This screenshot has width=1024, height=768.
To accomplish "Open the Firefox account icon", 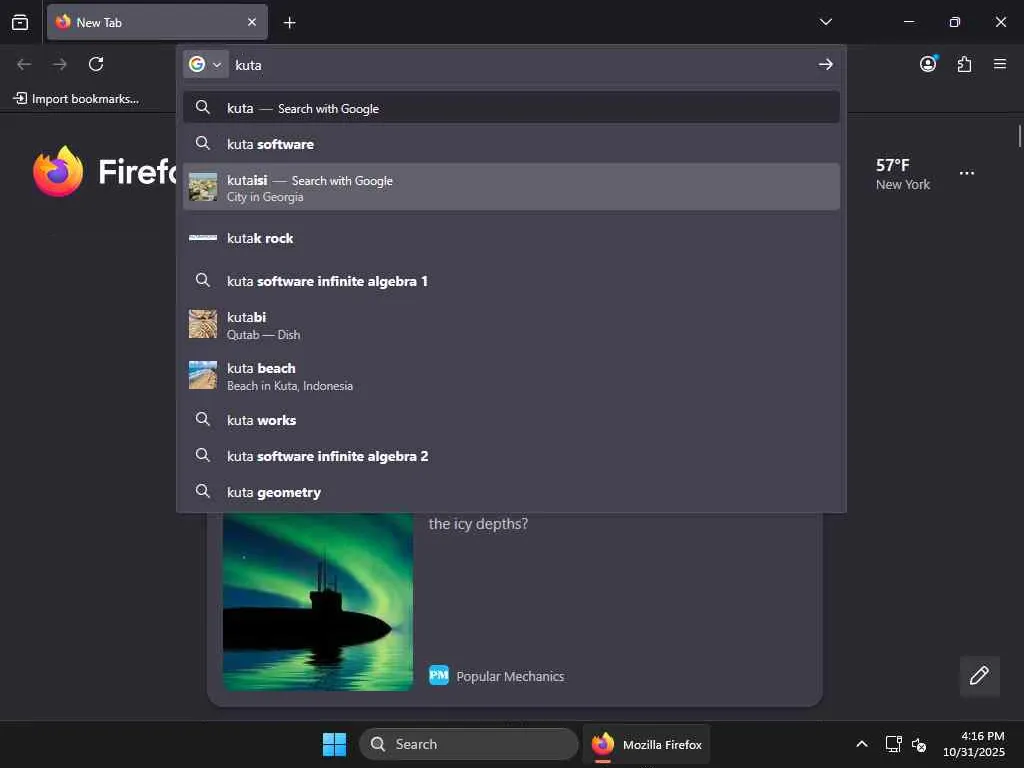I will (x=928, y=64).
